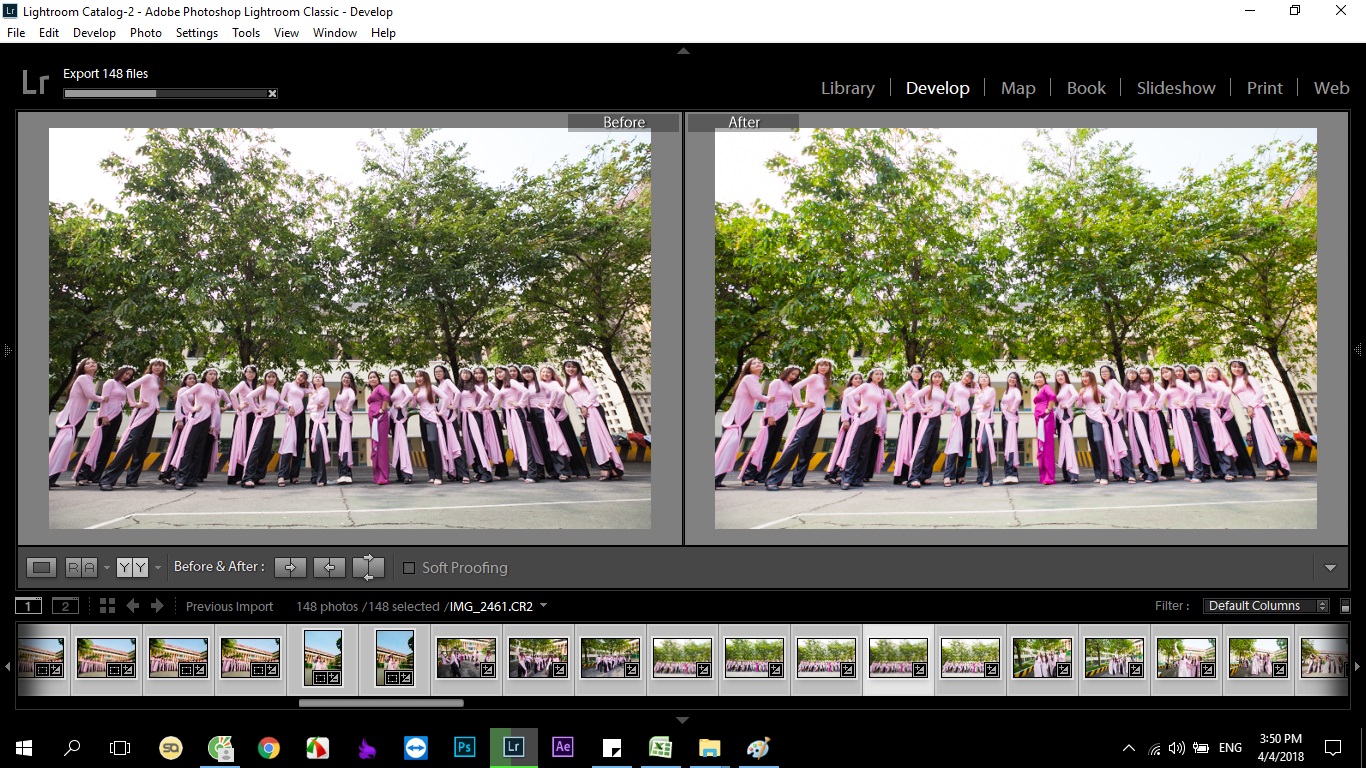Open Task View in the taskbar
Screen dimensions: 1366x768
(120, 747)
